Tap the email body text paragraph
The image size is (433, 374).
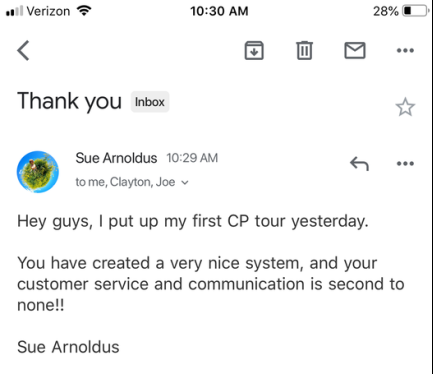point(211,284)
